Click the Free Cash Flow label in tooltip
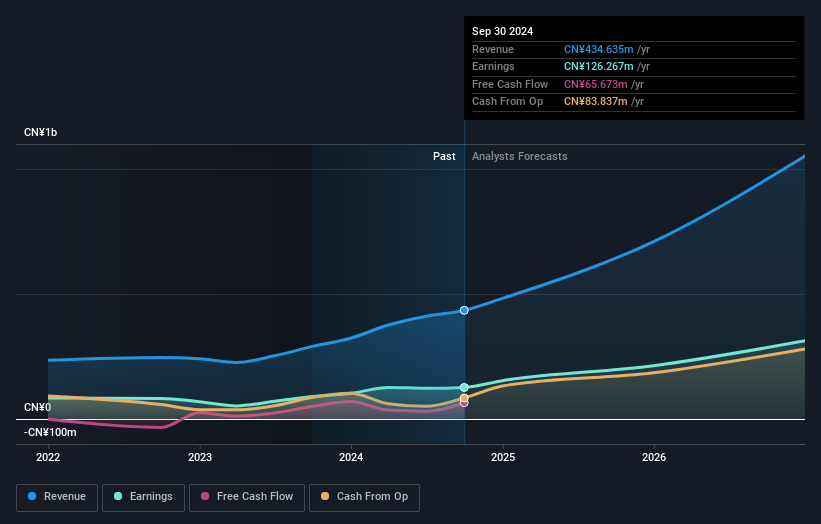 (x=510, y=84)
